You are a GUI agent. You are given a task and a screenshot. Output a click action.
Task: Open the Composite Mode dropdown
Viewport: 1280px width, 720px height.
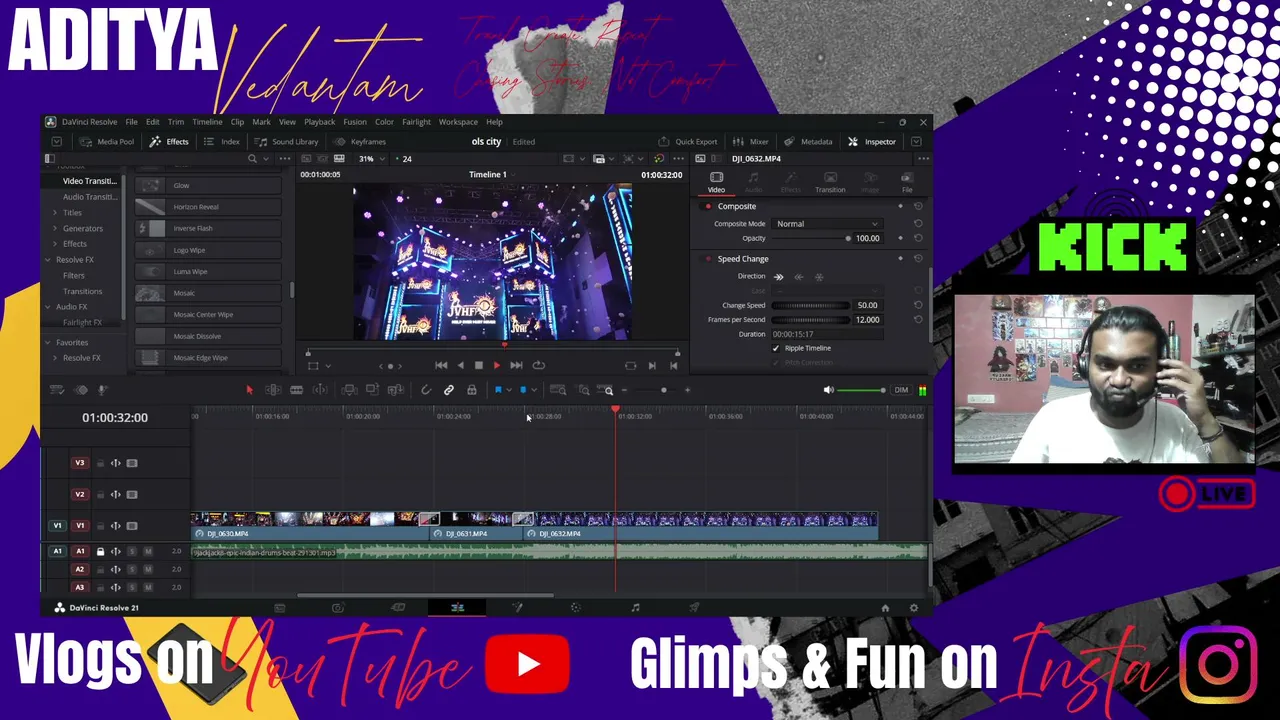pyautogui.click(x=827, y=224)
